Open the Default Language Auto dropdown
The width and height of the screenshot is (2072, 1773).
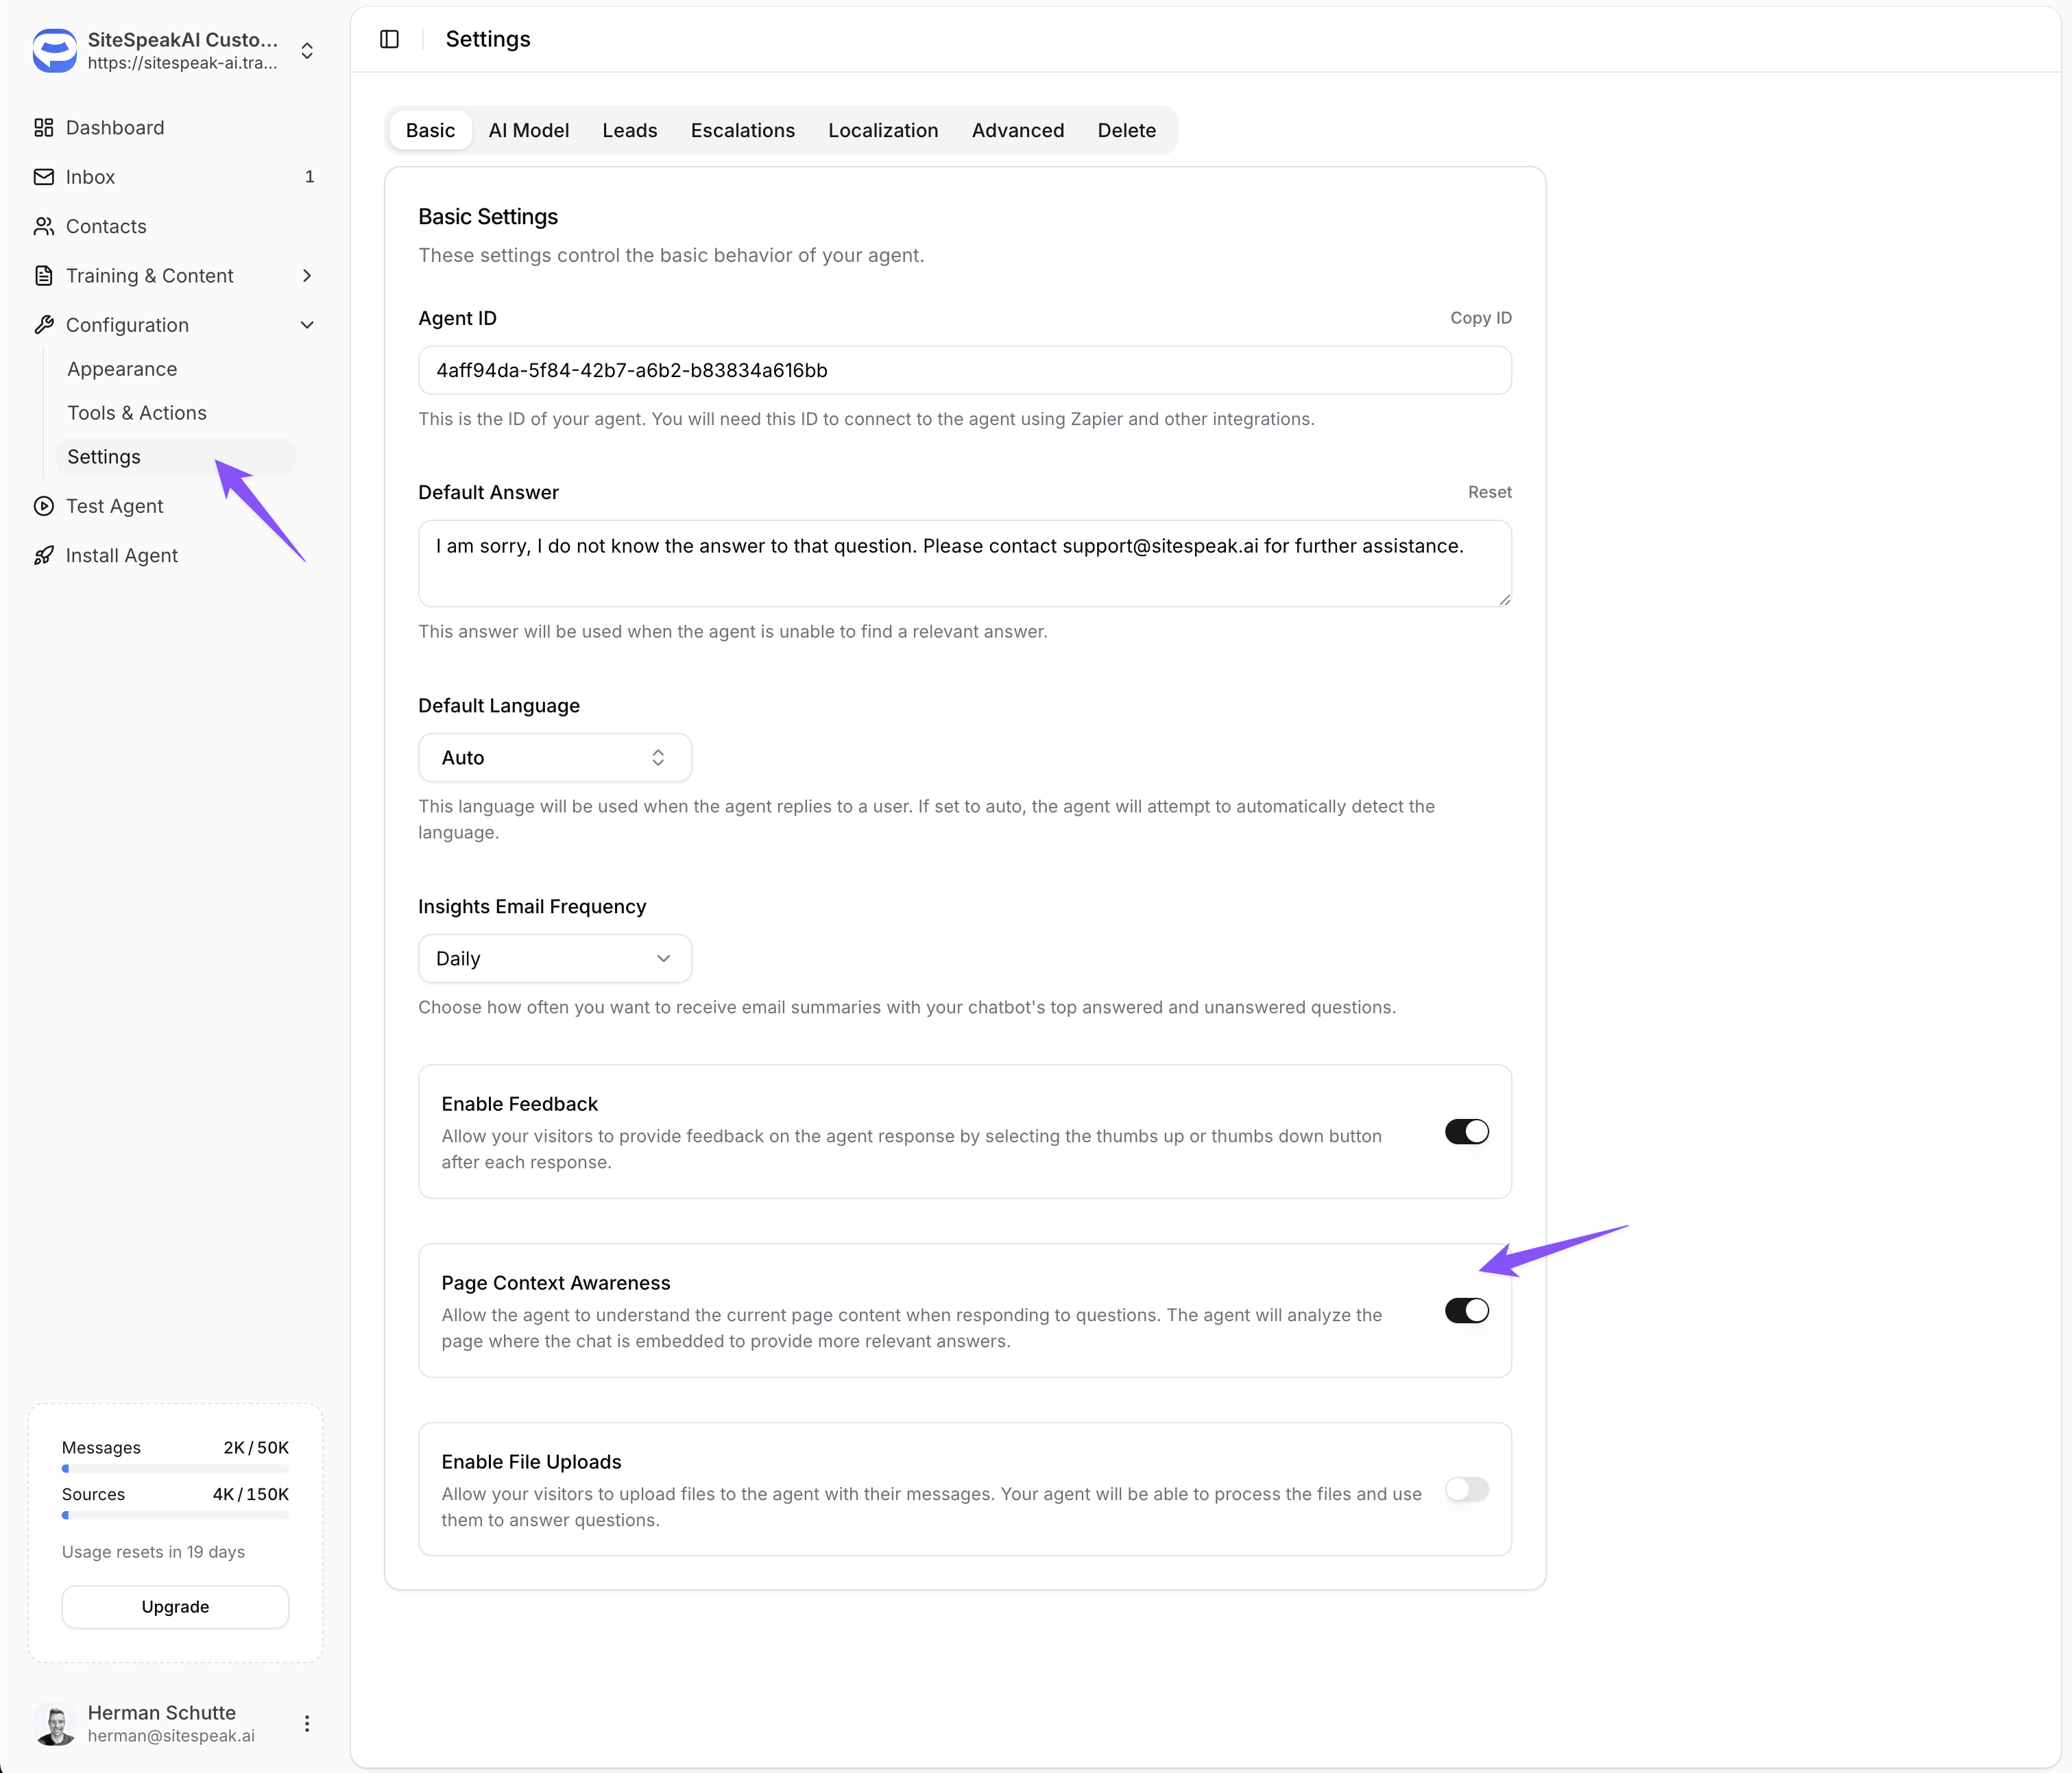pyautogui.click(x=554, y=758)
